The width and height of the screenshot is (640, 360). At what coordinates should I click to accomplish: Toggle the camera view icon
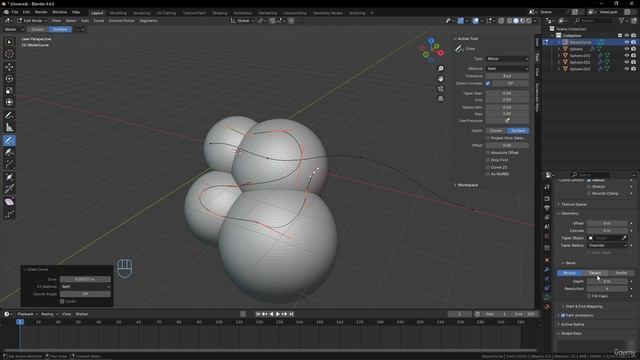(x=440, y=89)
